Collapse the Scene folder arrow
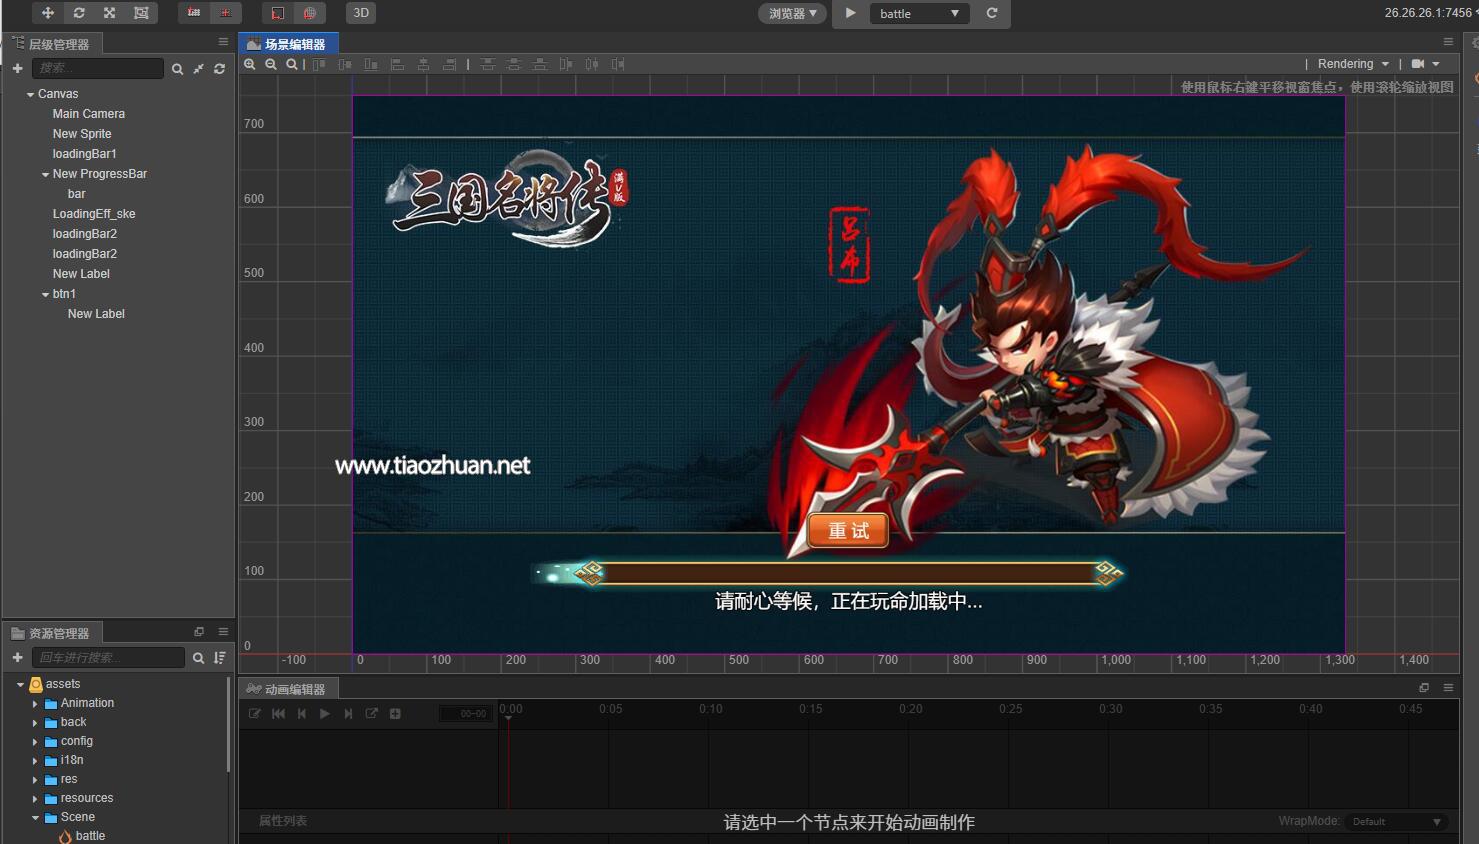This screenshot has height=844, width=1479. 35,818
